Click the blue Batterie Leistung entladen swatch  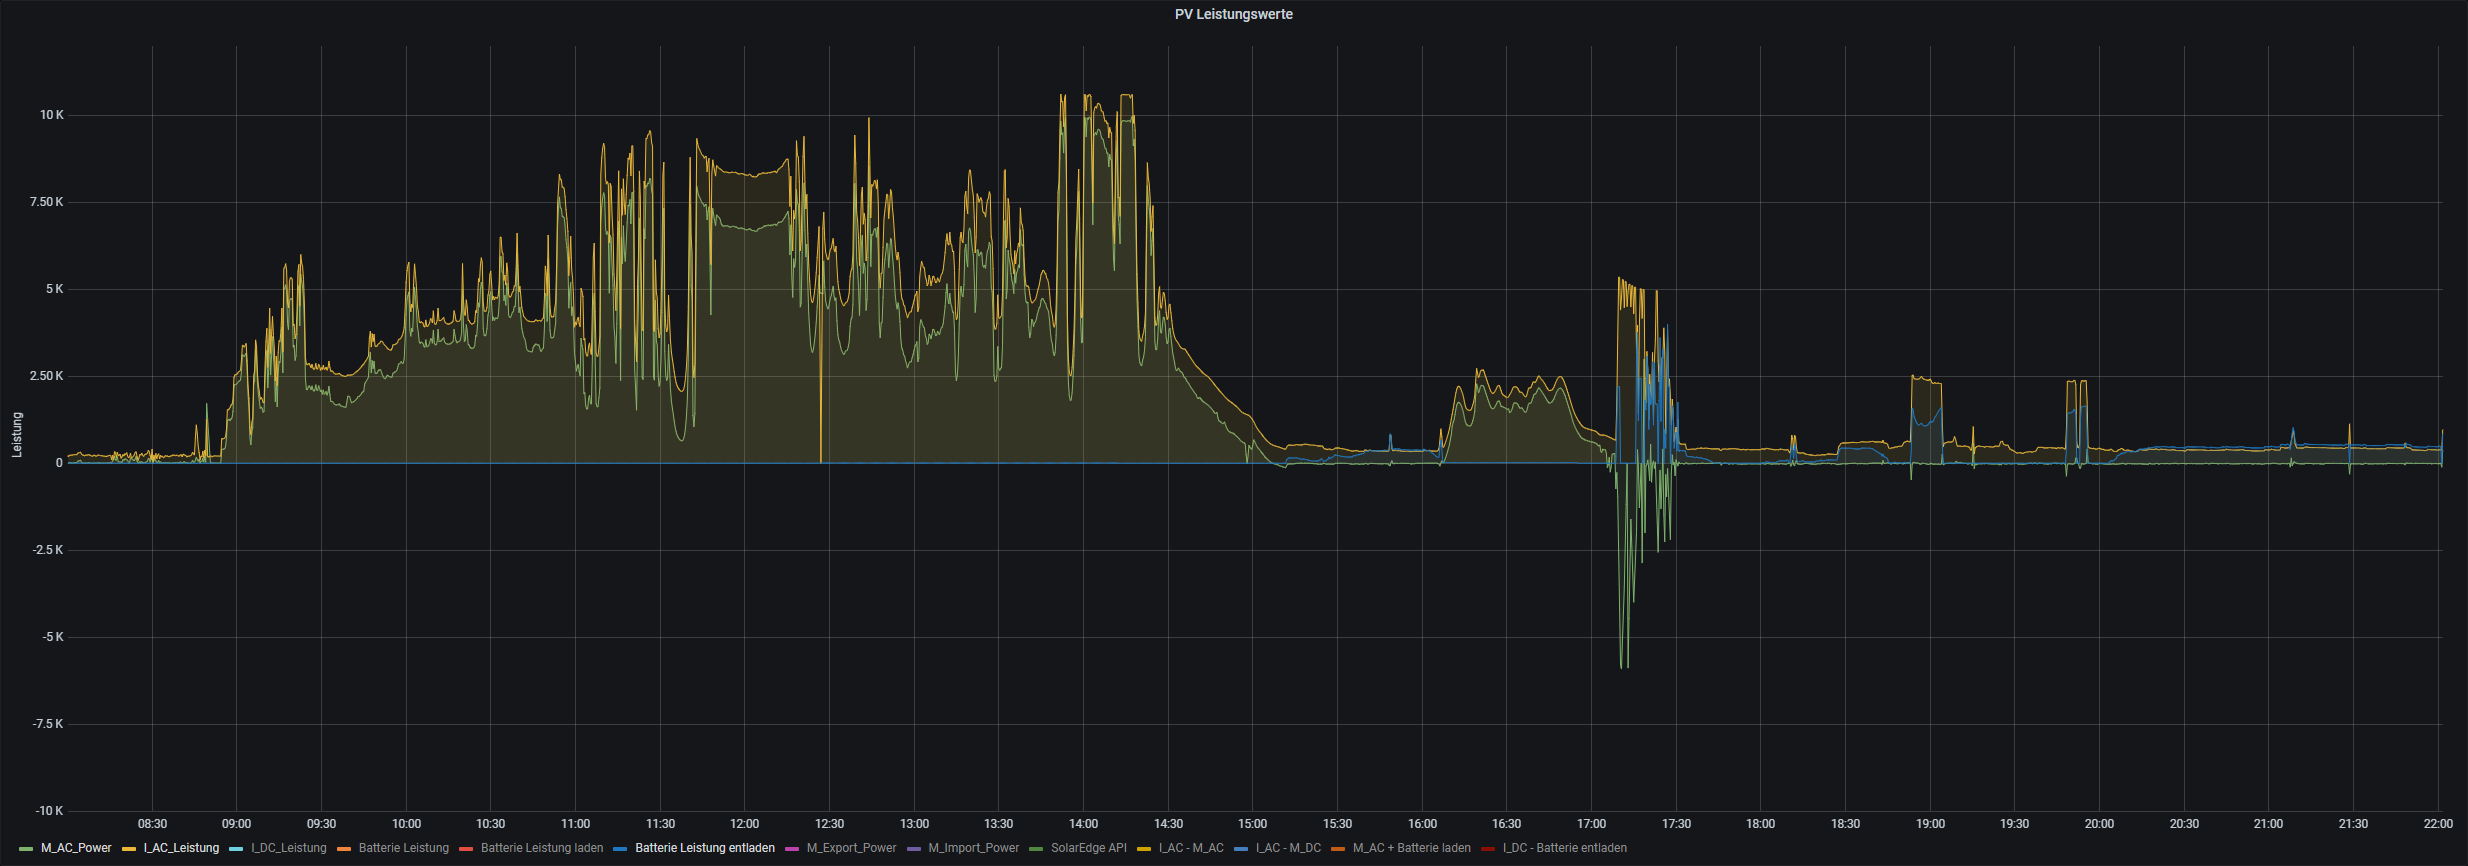pyautogui.click(x=620, y=849)
